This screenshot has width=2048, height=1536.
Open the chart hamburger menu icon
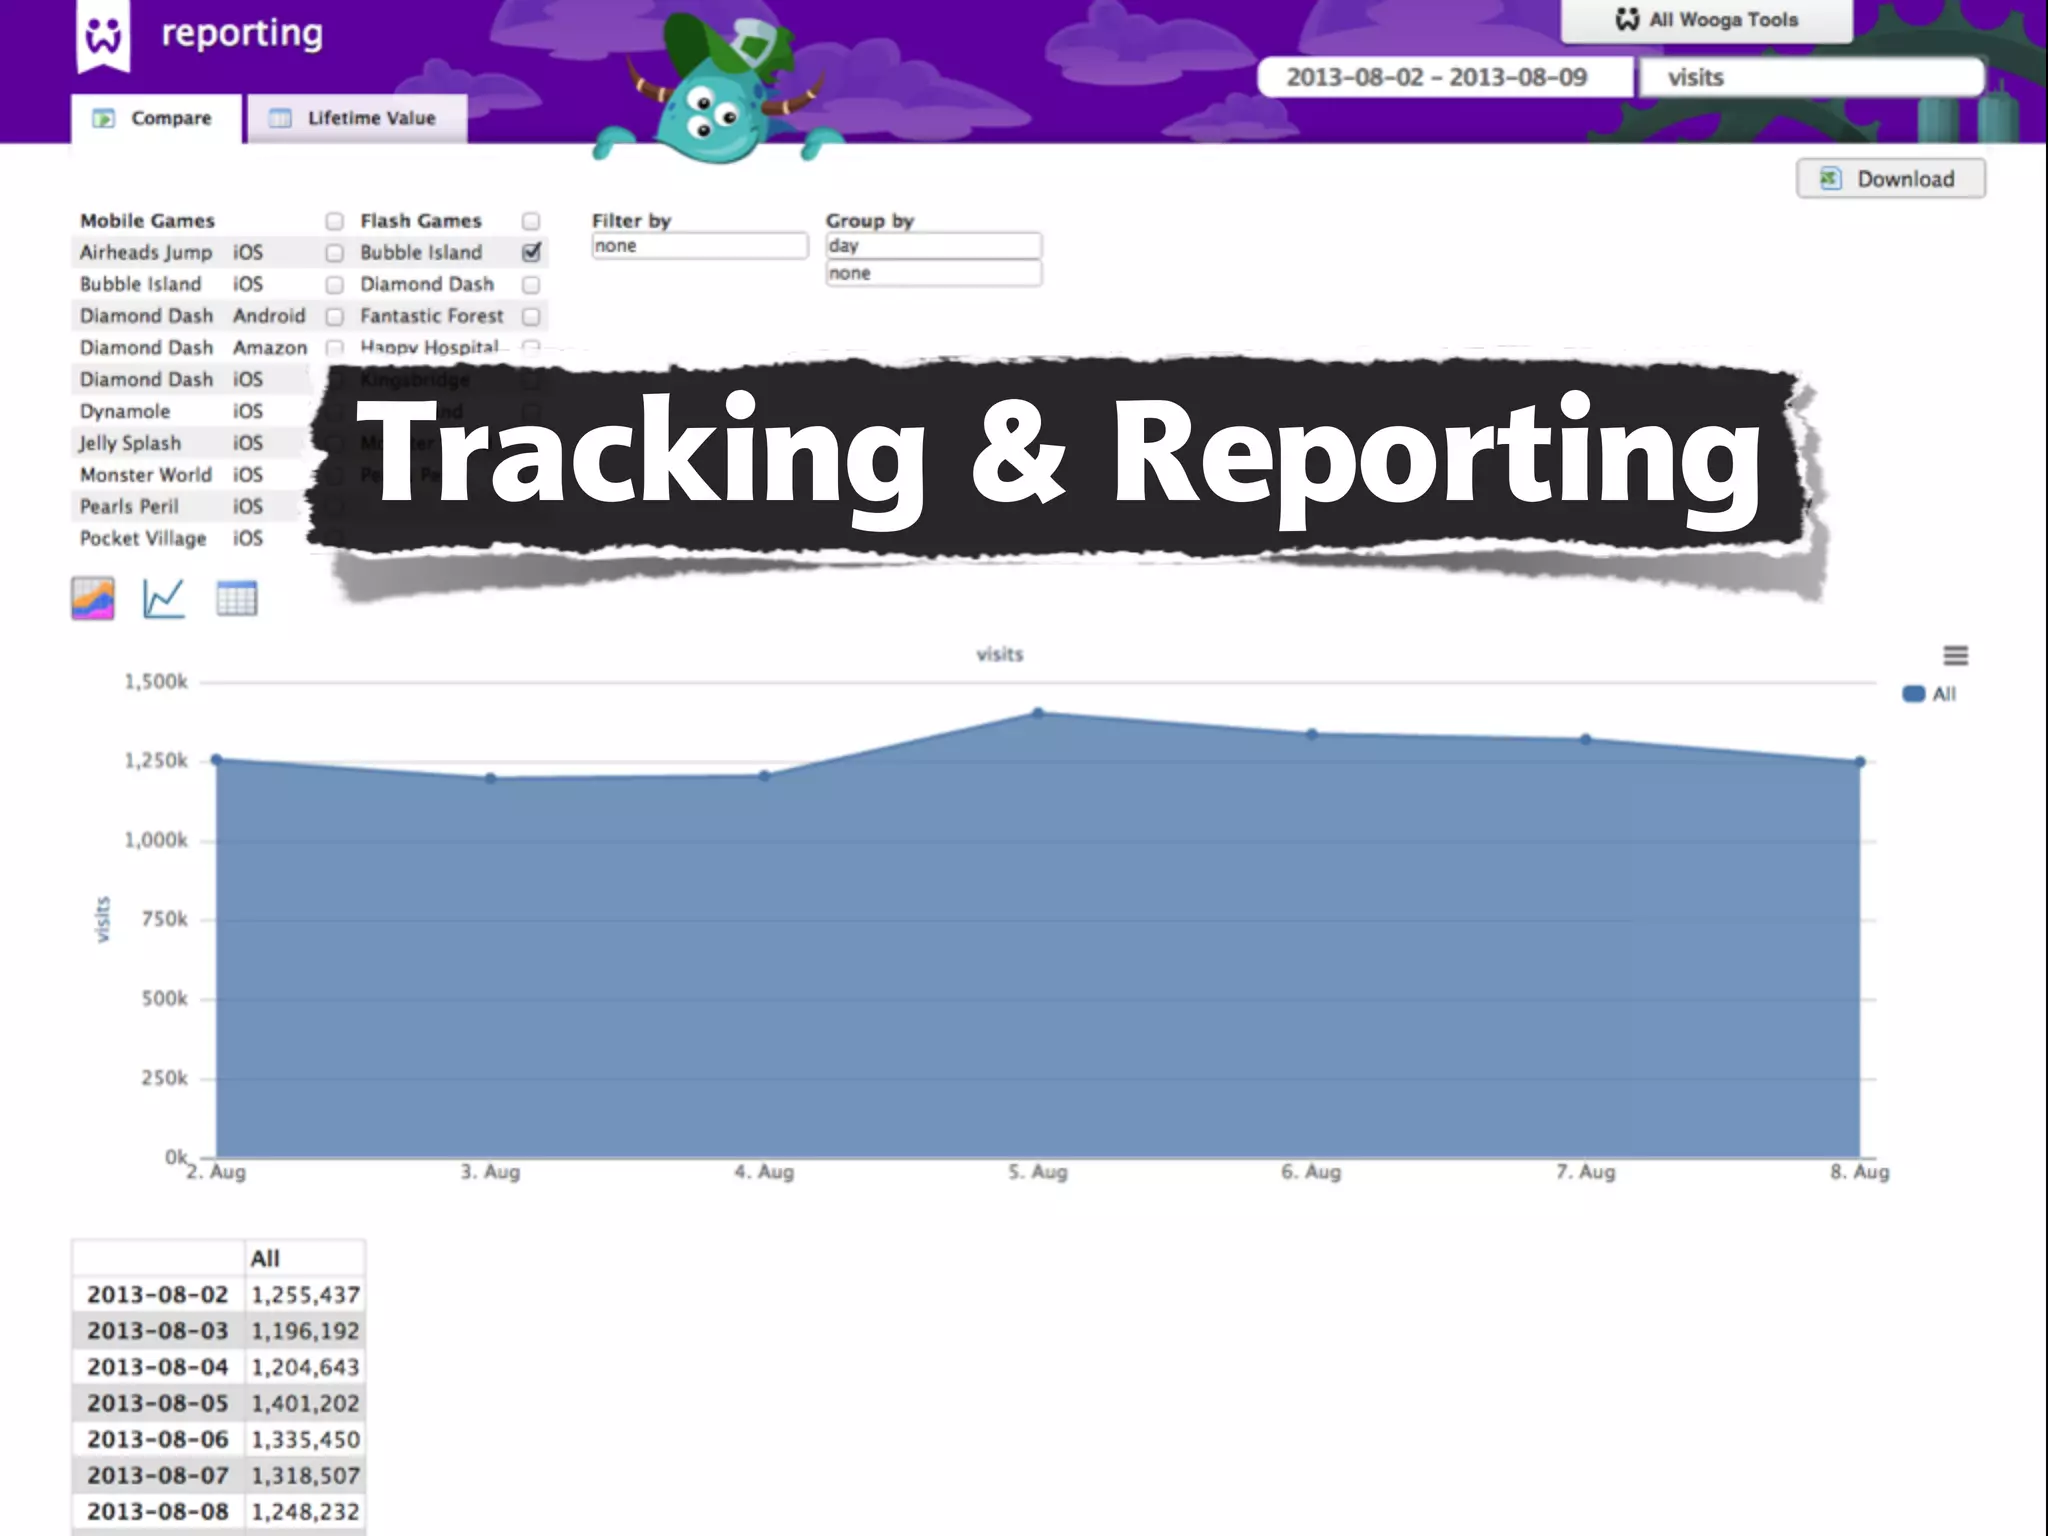pos(1955,655)
